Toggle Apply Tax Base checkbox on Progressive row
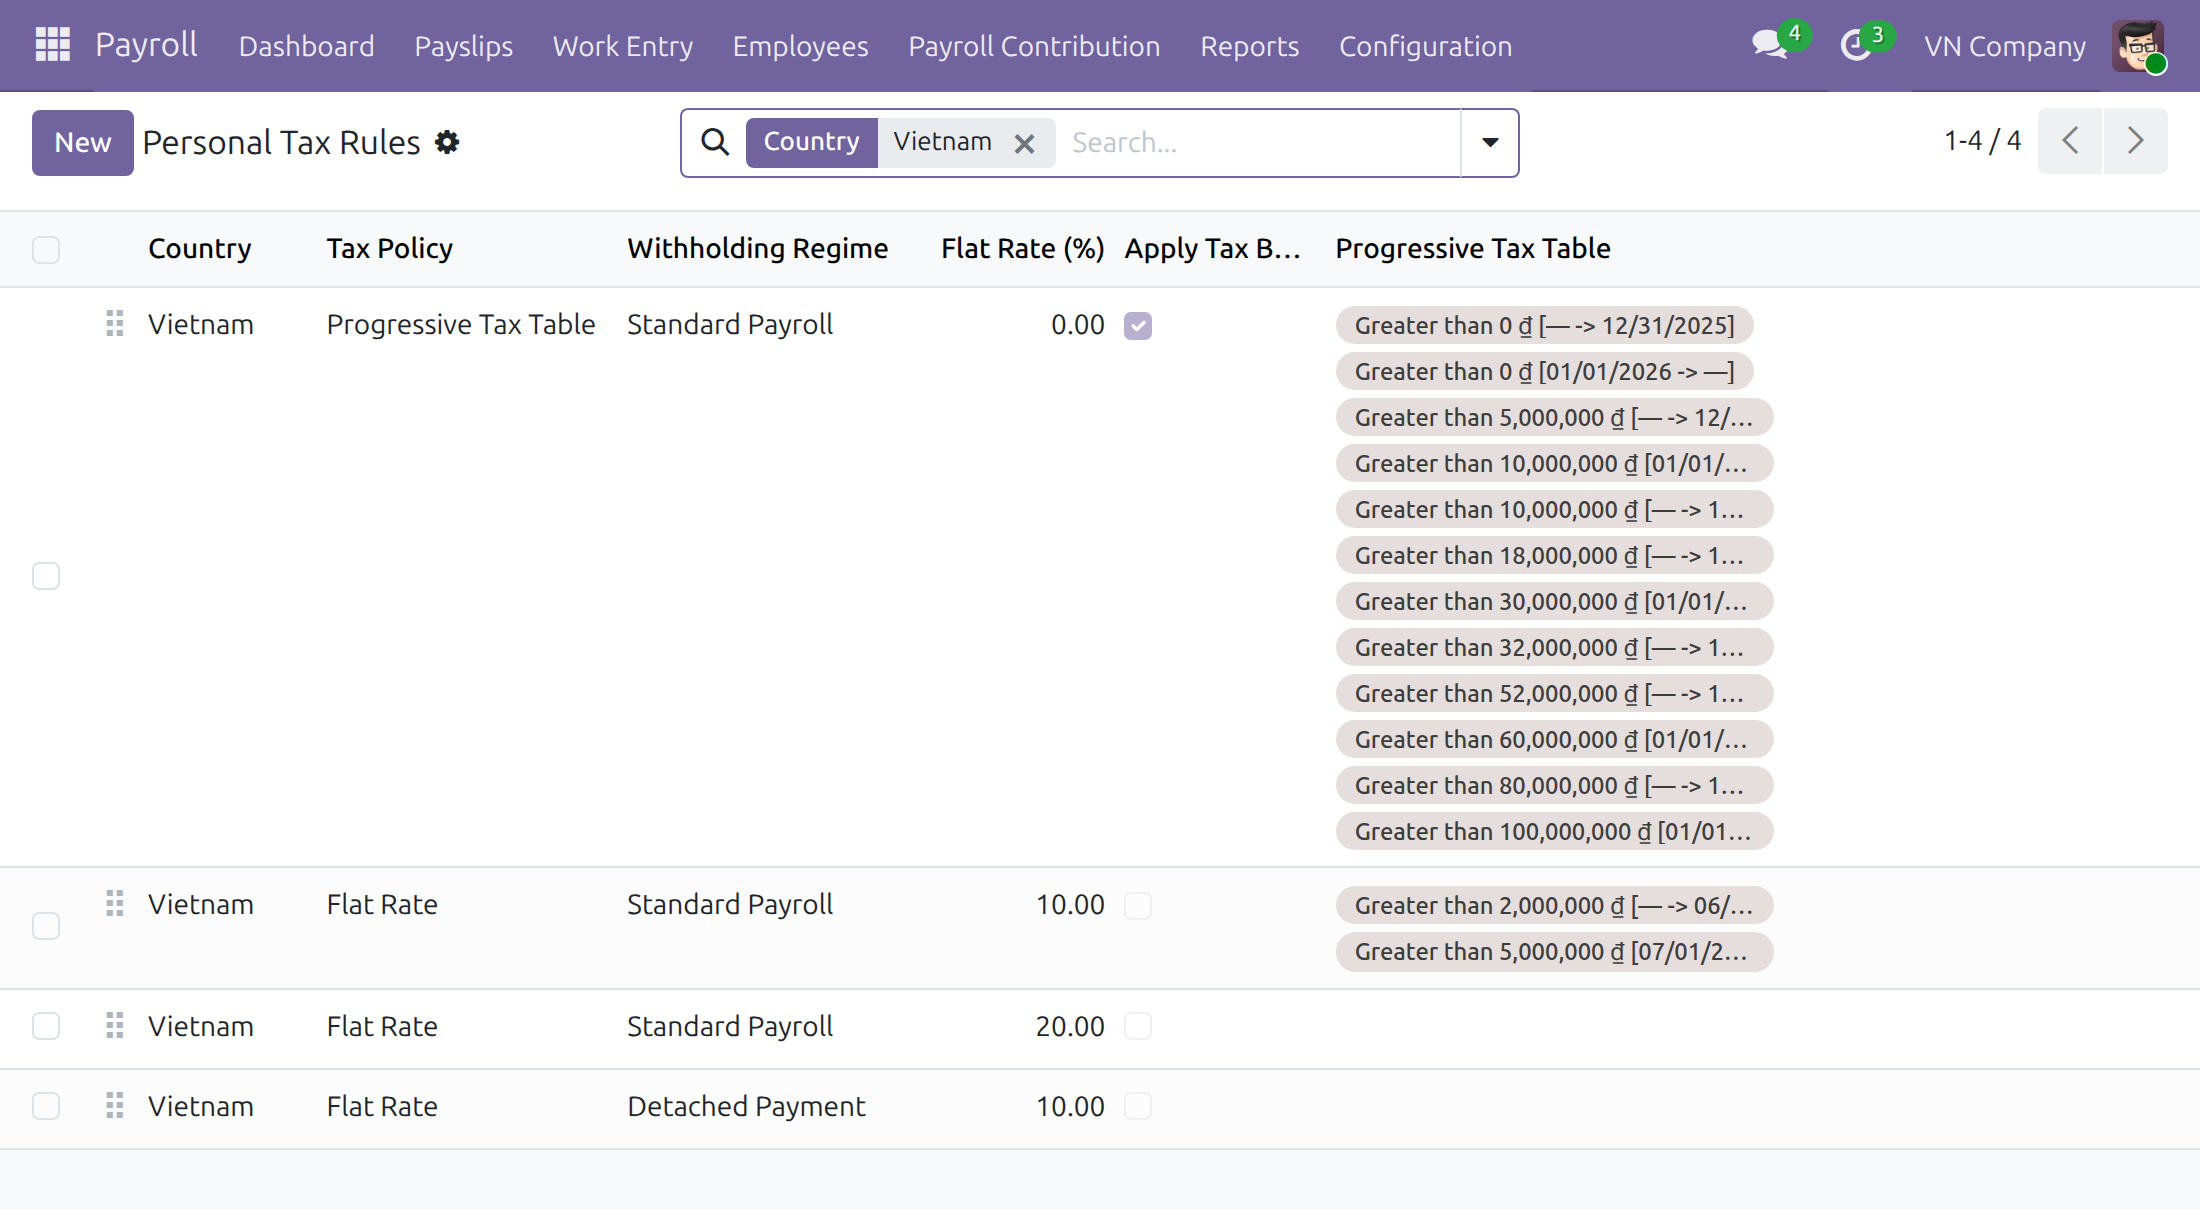This screenshot has height=1209, width=2200. tap(1138, 326)
